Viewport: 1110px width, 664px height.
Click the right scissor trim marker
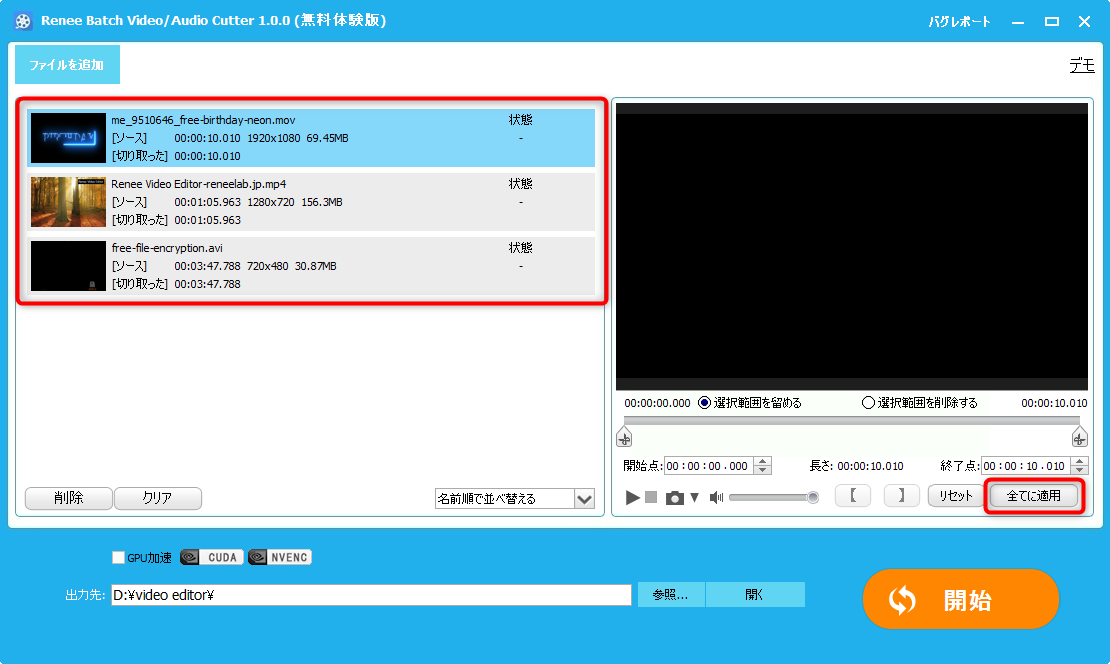[1080, 437]
